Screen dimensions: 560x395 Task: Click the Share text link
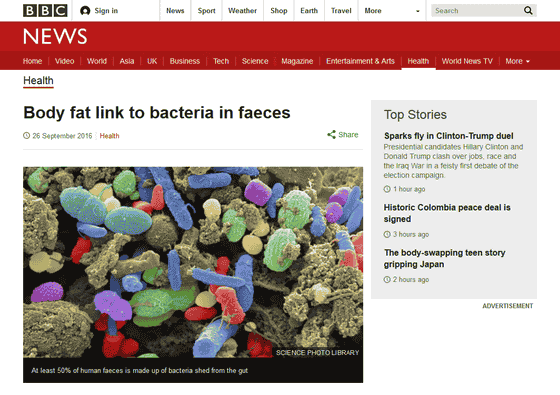[x=348, y=135]
